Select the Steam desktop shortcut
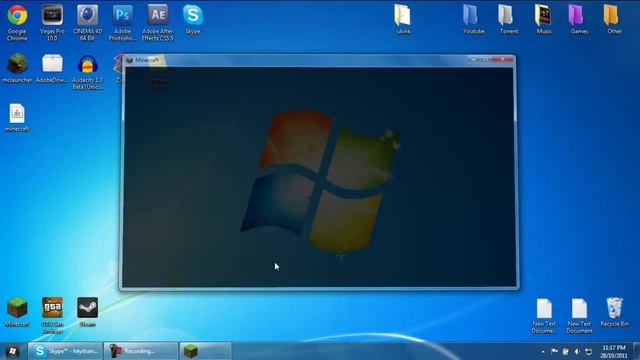Screen dimensions: 640x360 (87, 312)
